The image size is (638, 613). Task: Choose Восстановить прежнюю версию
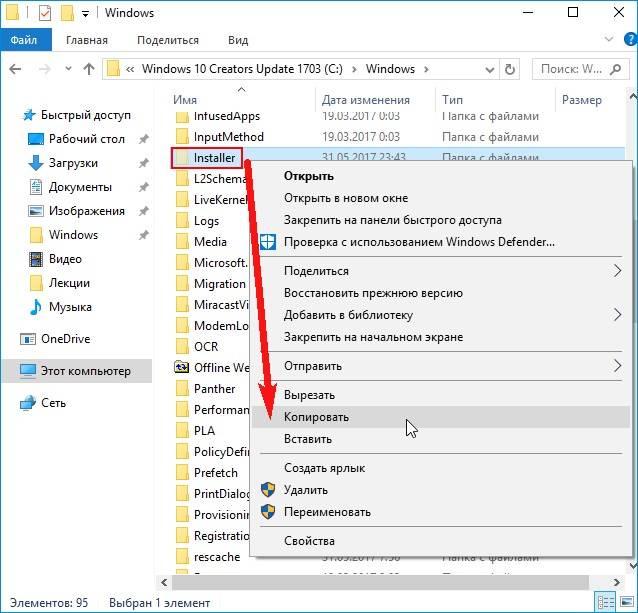[373, 293]
